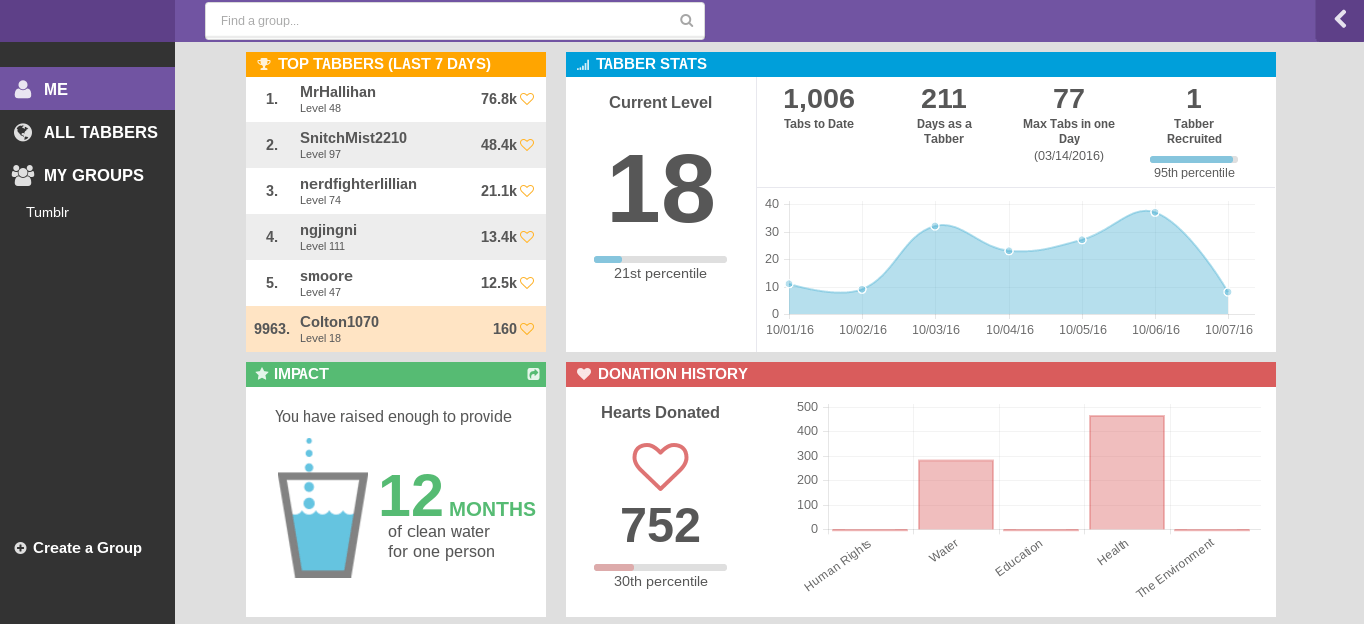Screen dimensions: 1364x624
Task: Open the MY GROUPS sidebar section
Action: click(x=93, y=175)
